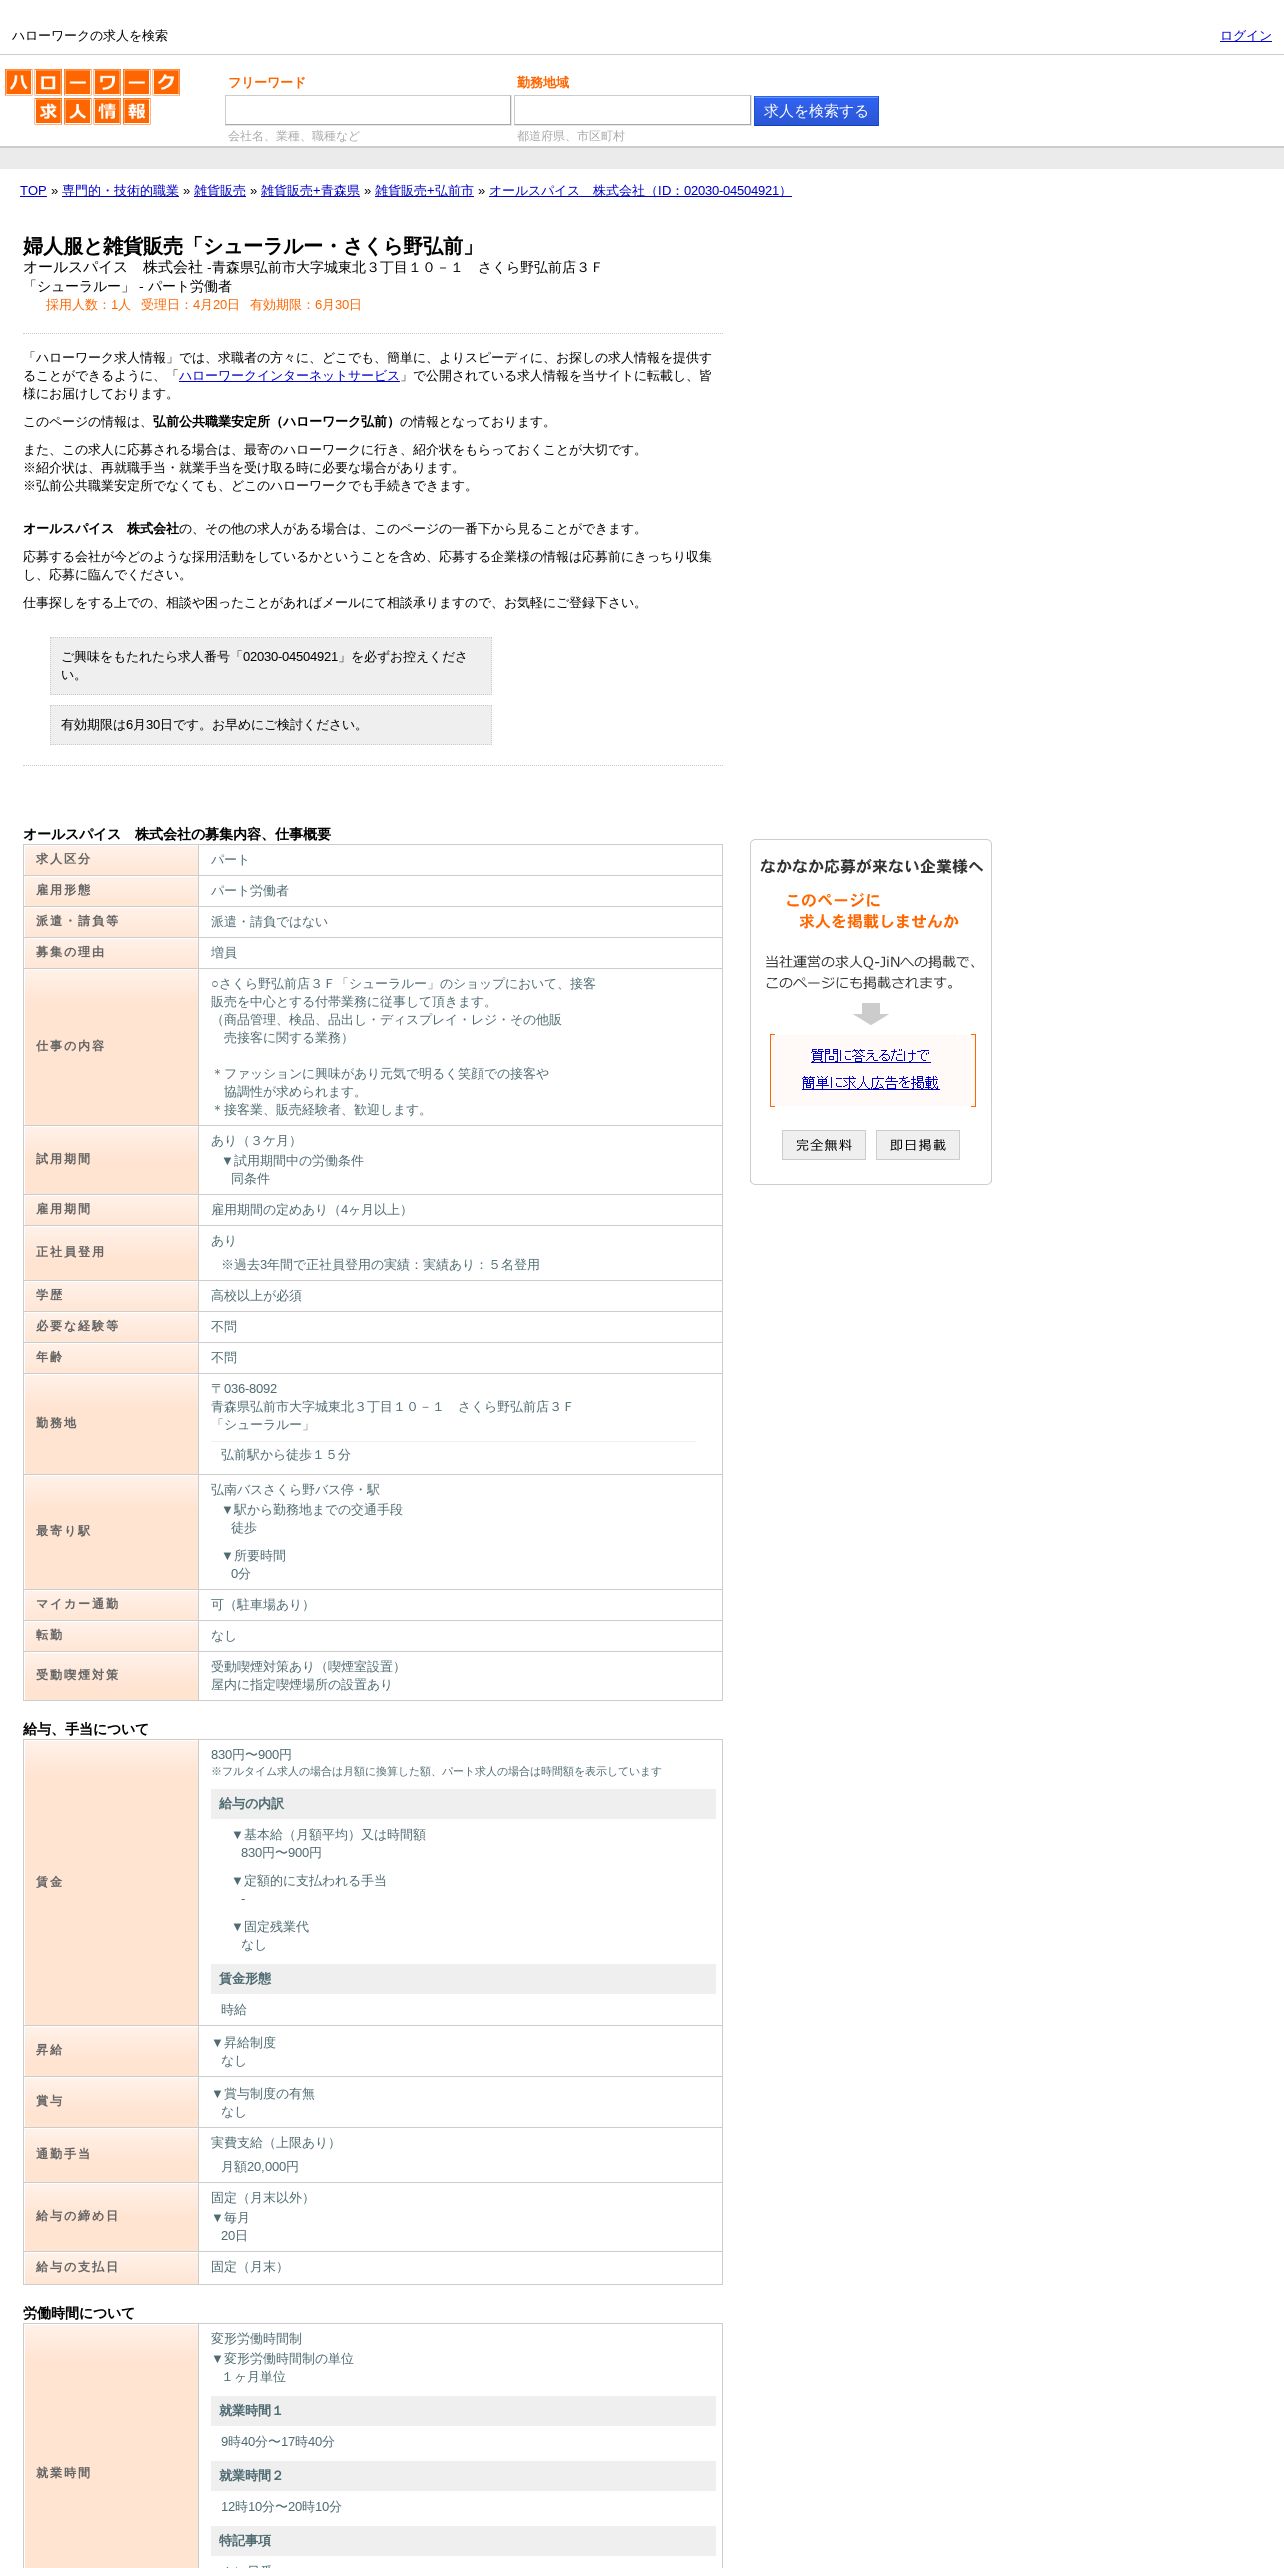Click 簡単に求人広告を掲載 link
The image size is (1284, 2568).
(870, 1082)
